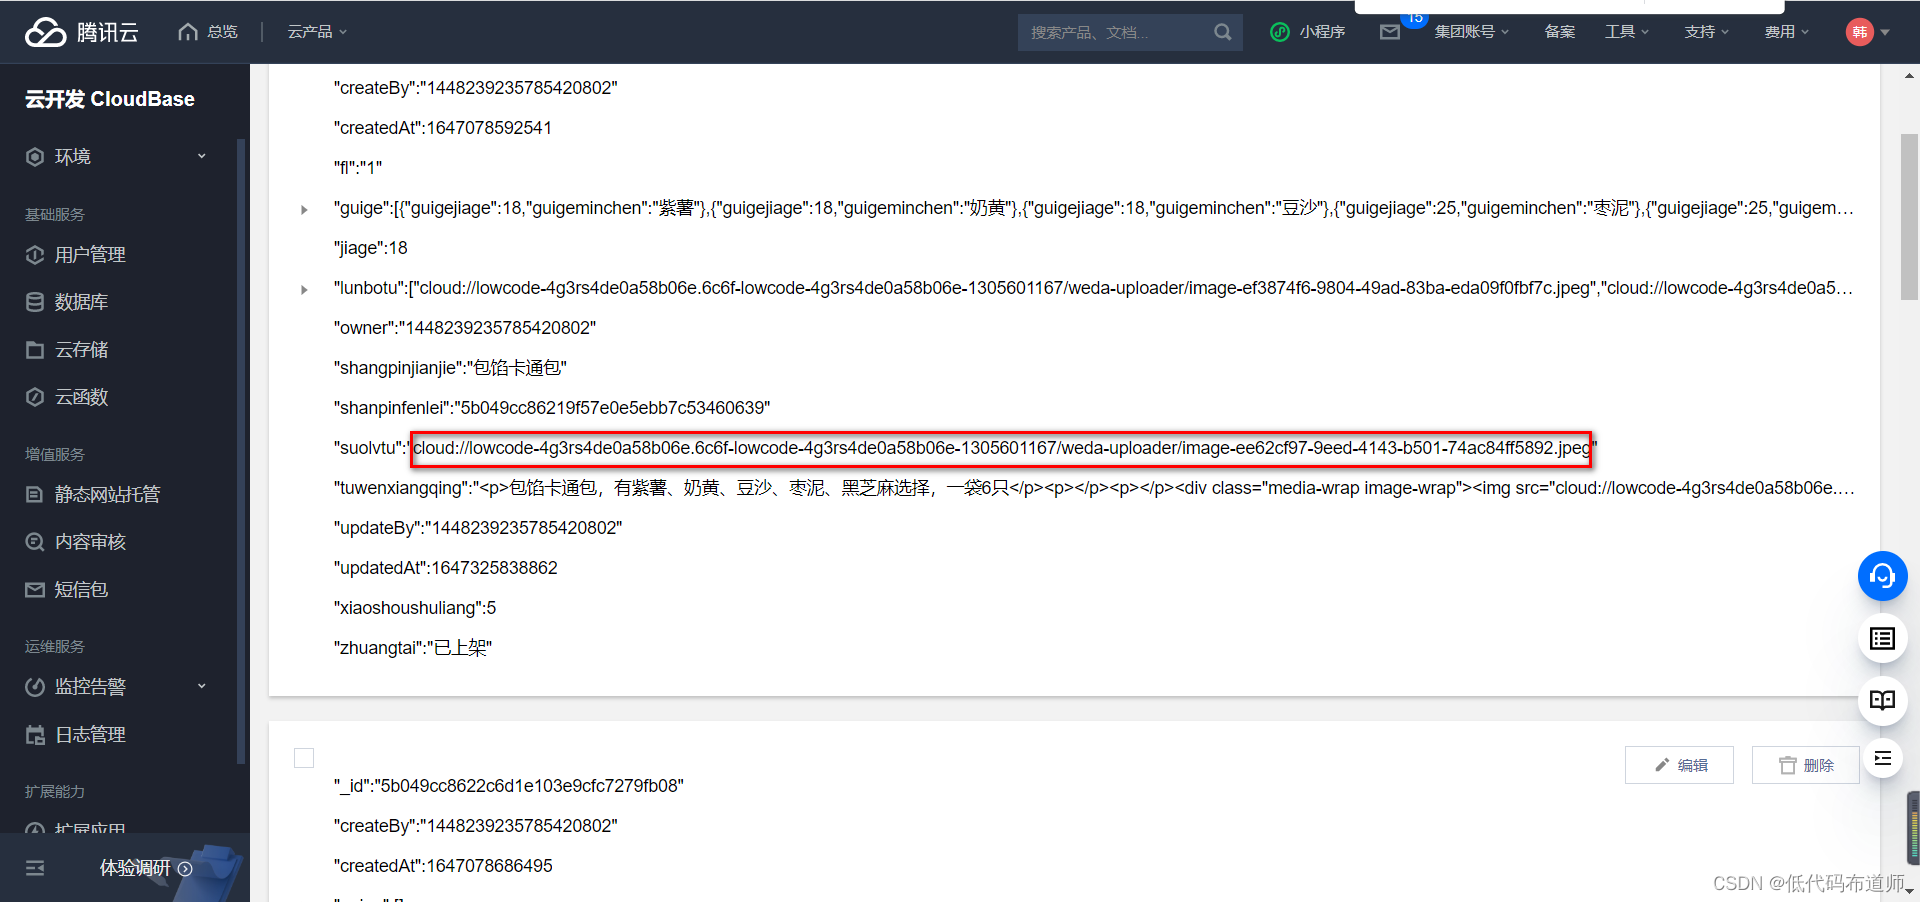1920x902 pixels.
Task: Click the "updatedAt":1647325838862 row
Action: point(446,568)
